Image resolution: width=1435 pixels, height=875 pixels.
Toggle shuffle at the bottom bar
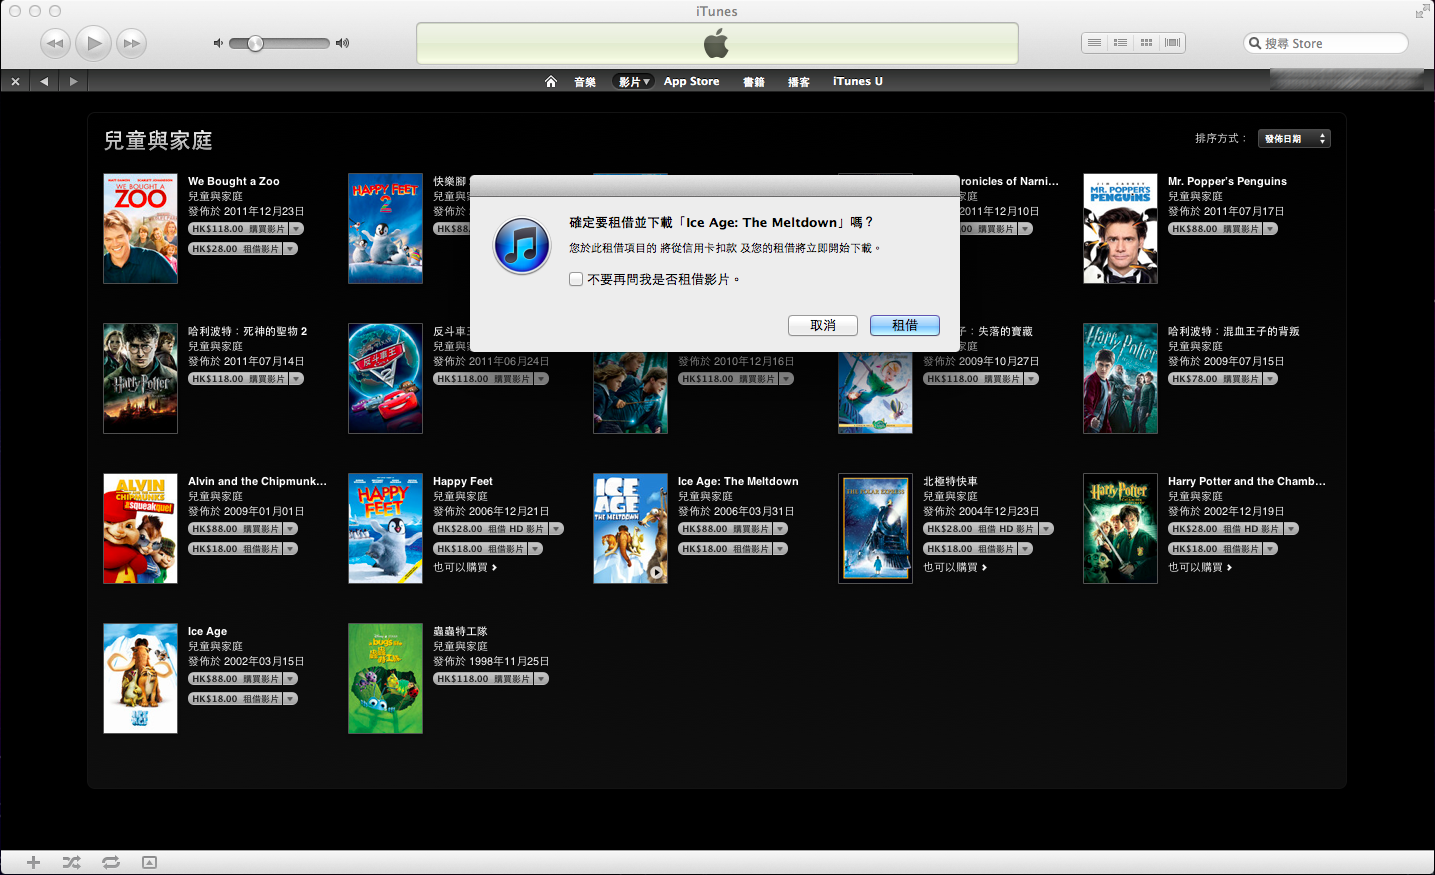click(x=72, y=862)
